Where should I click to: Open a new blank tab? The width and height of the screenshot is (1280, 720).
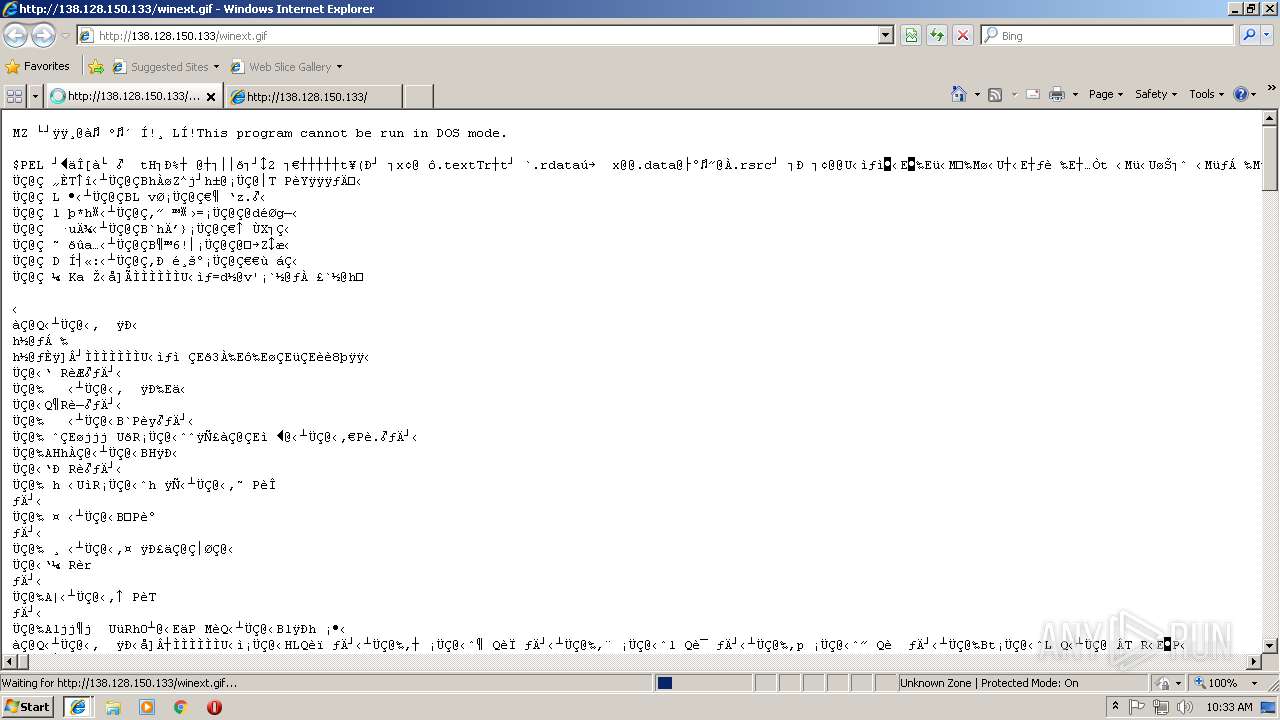click(418, 97)
